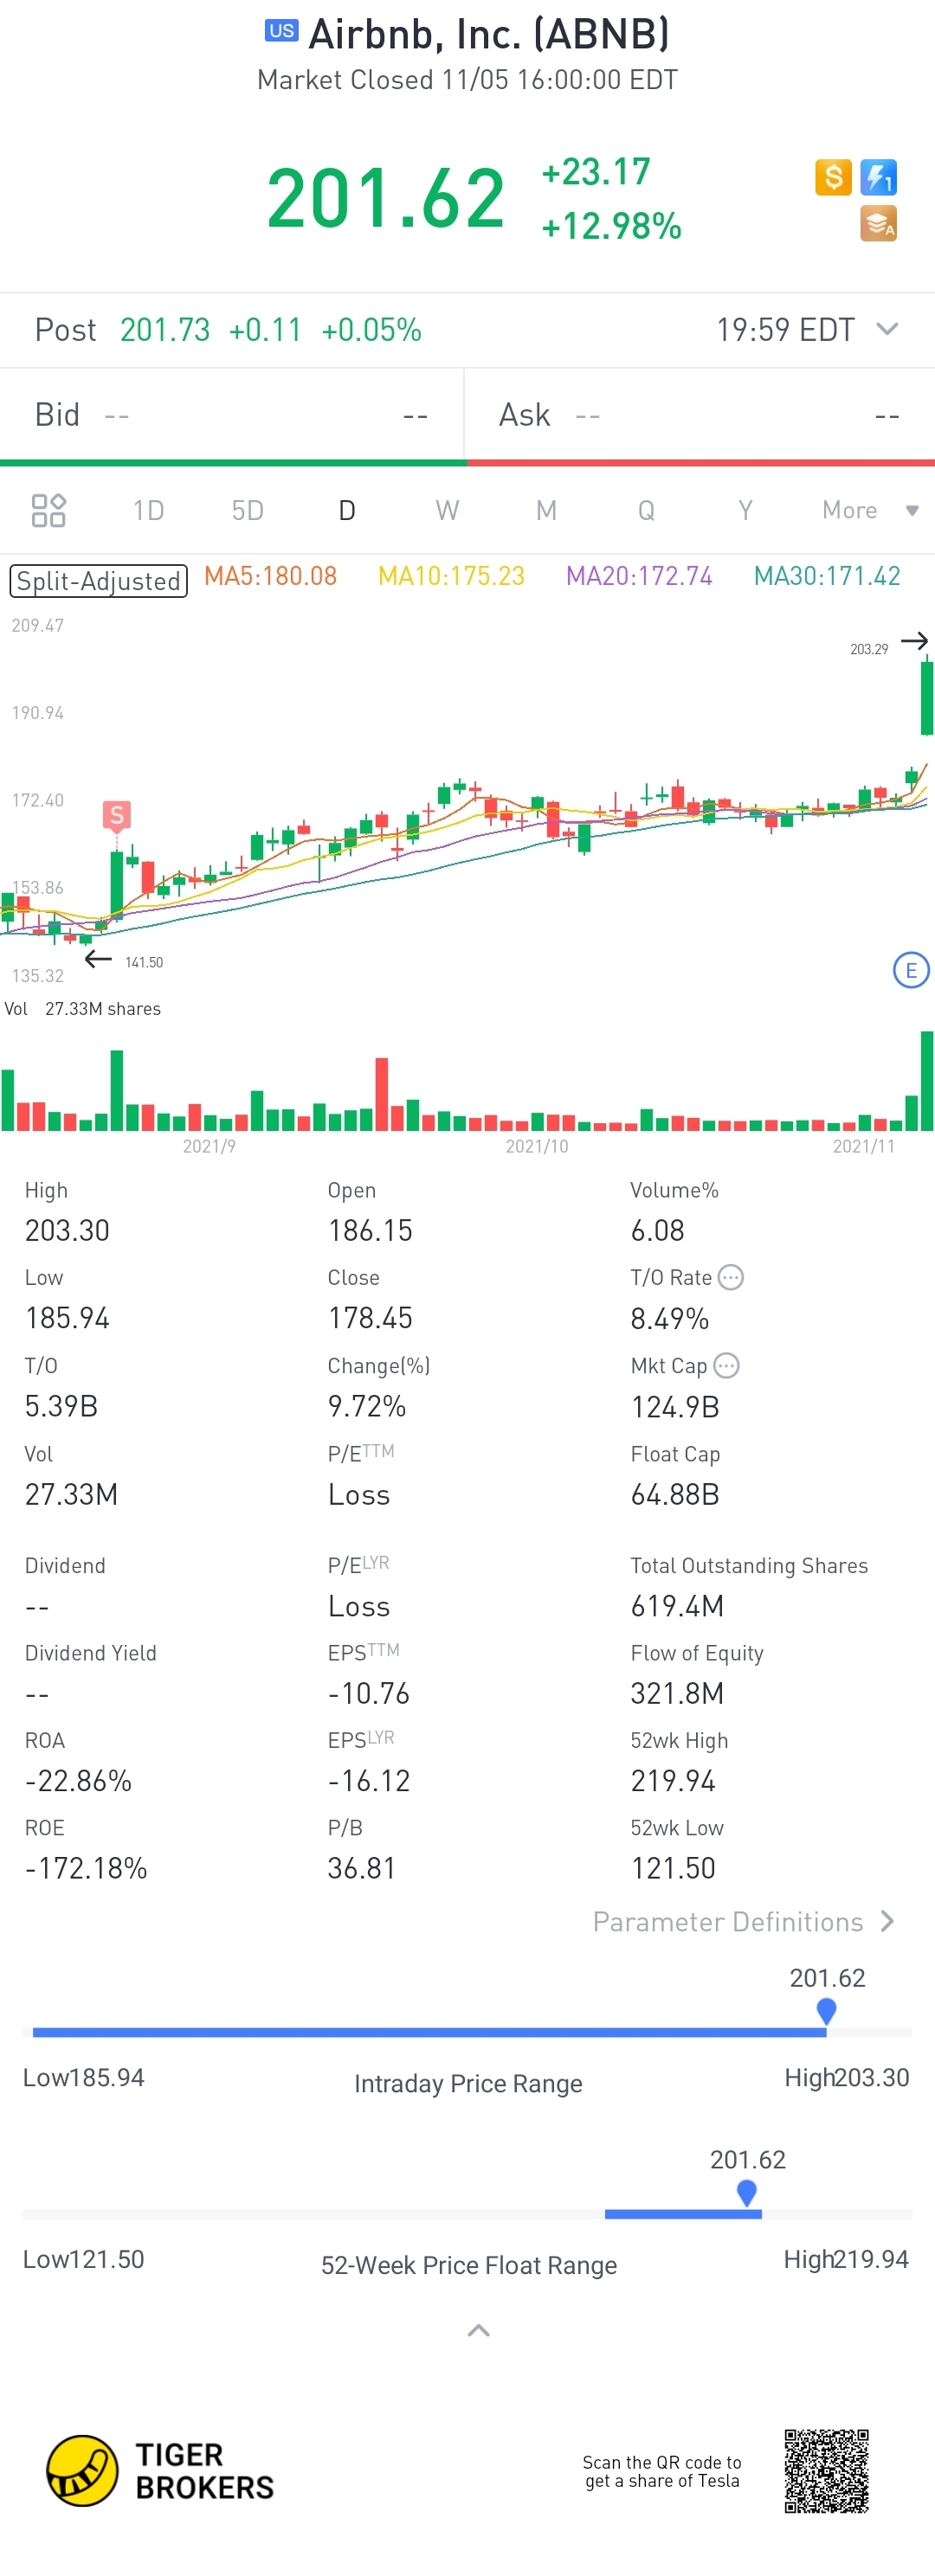Screen dimensions: 935x2576
Task: Tap the orange dollar sign icon
Action: [833, 177]
